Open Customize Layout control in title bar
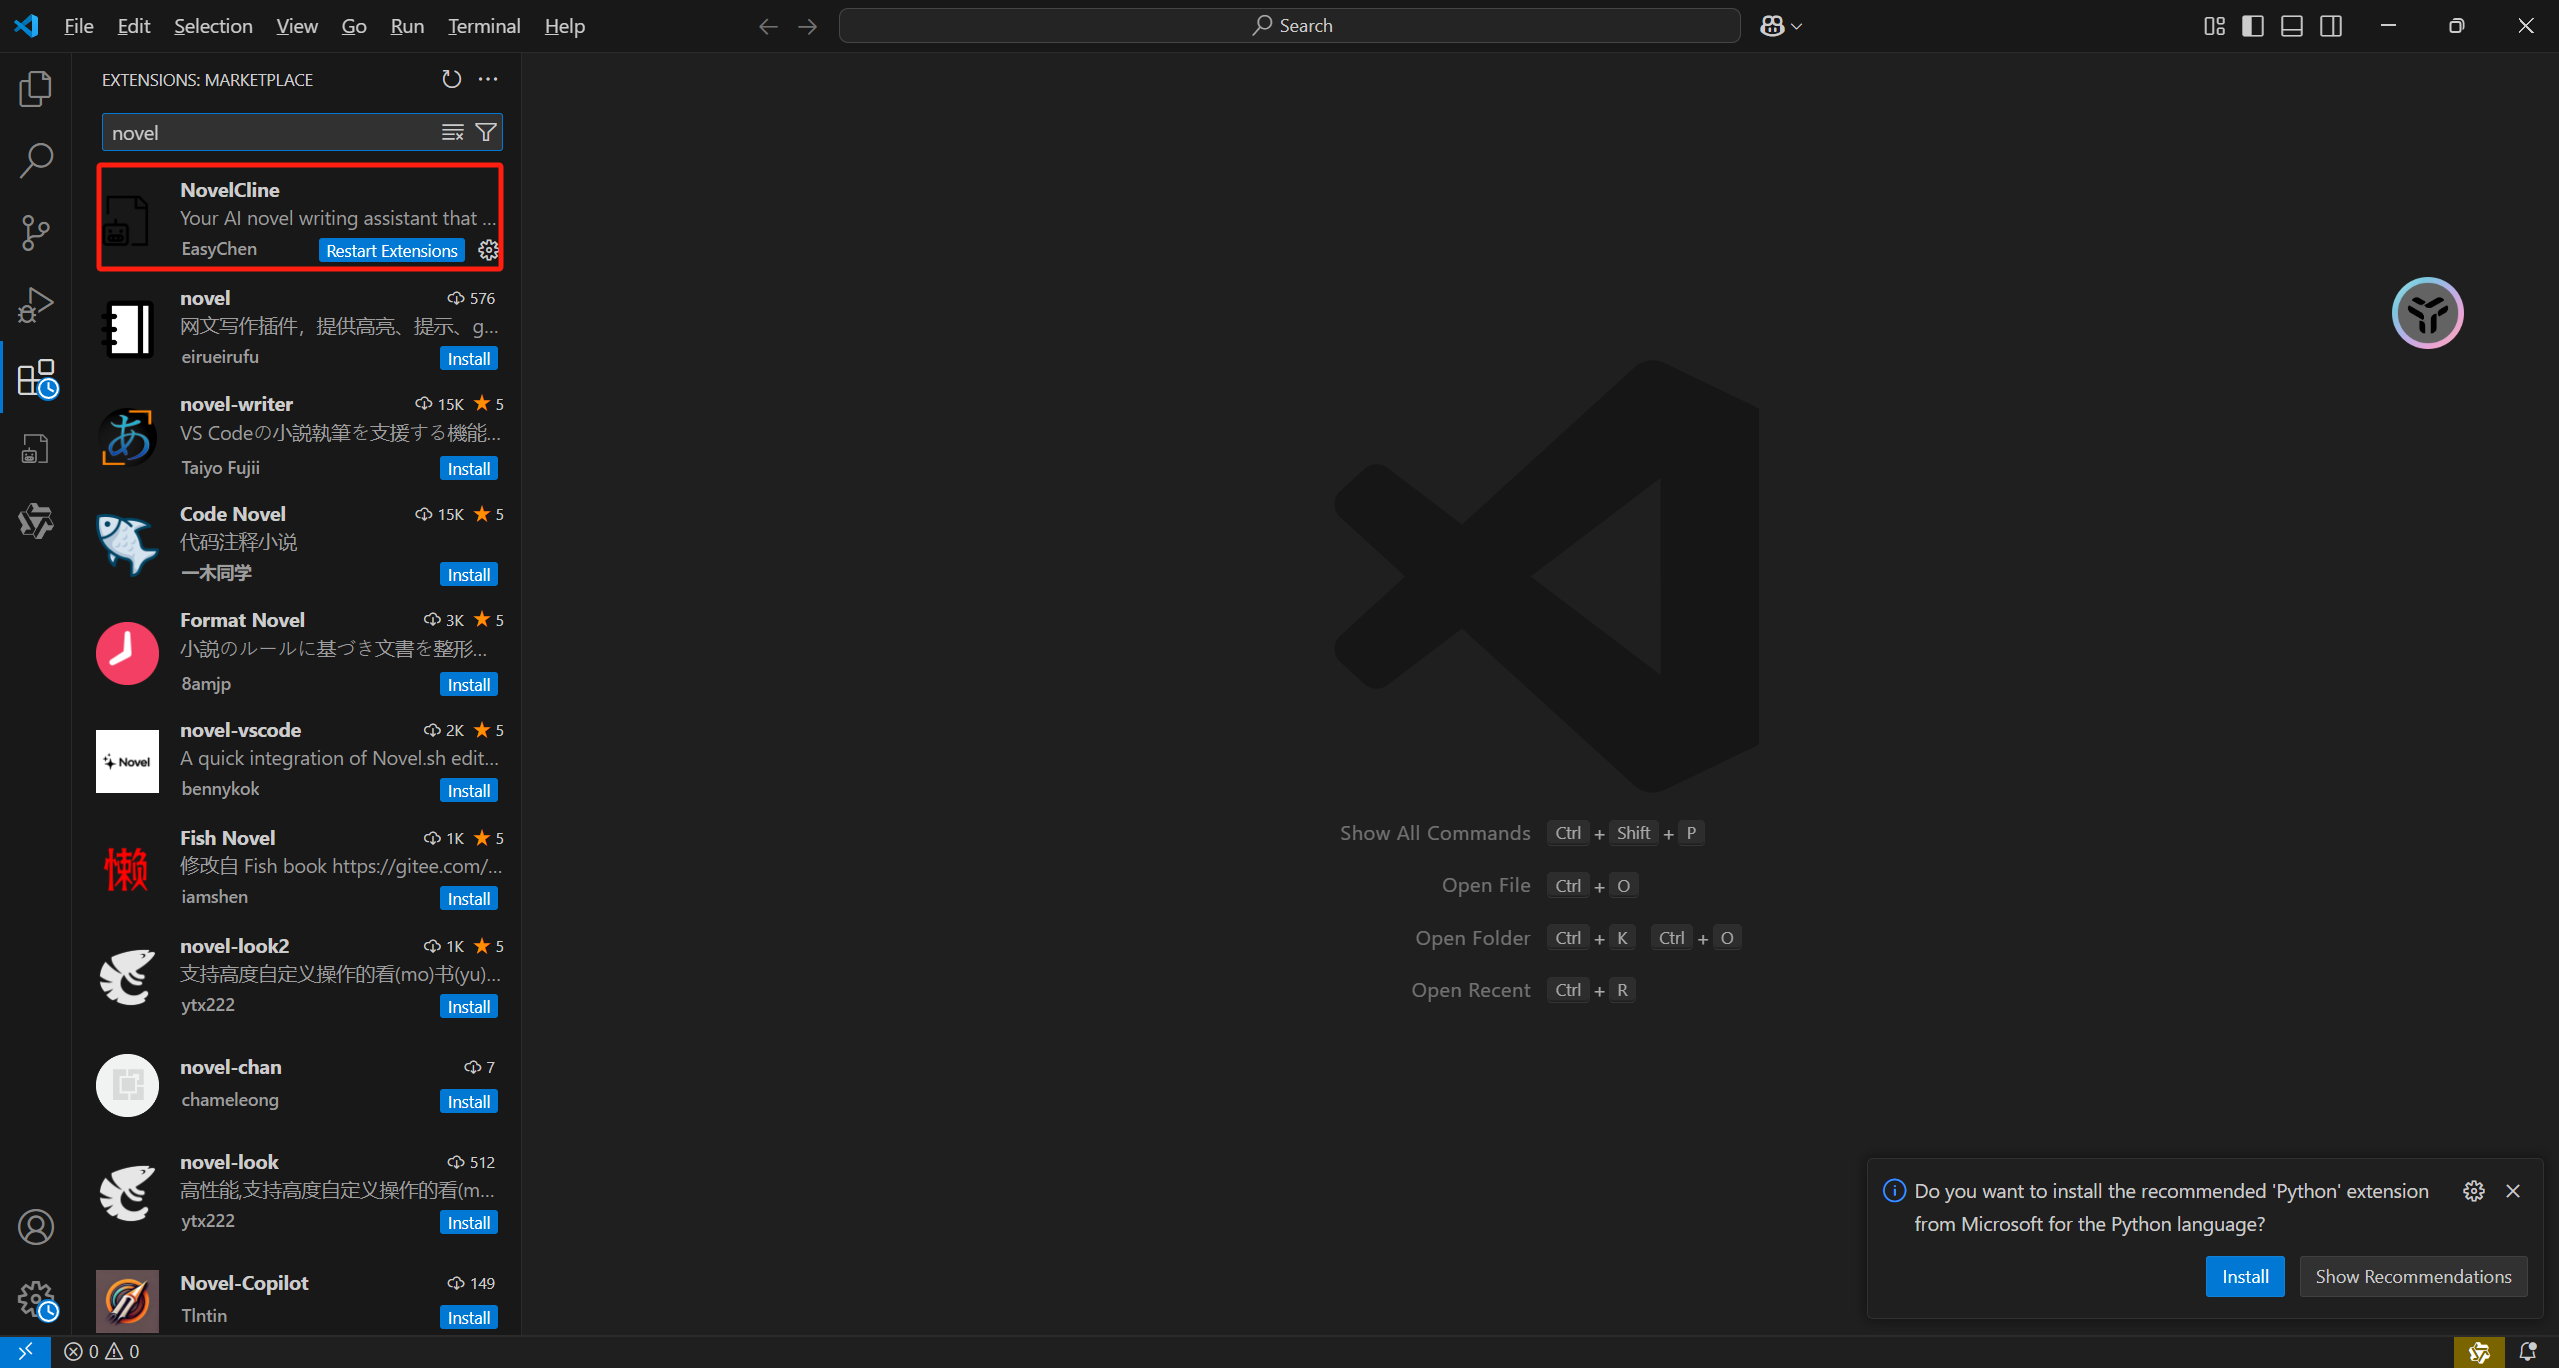The width and height of the screenshot is (2559, 1368). [2214, 26]
